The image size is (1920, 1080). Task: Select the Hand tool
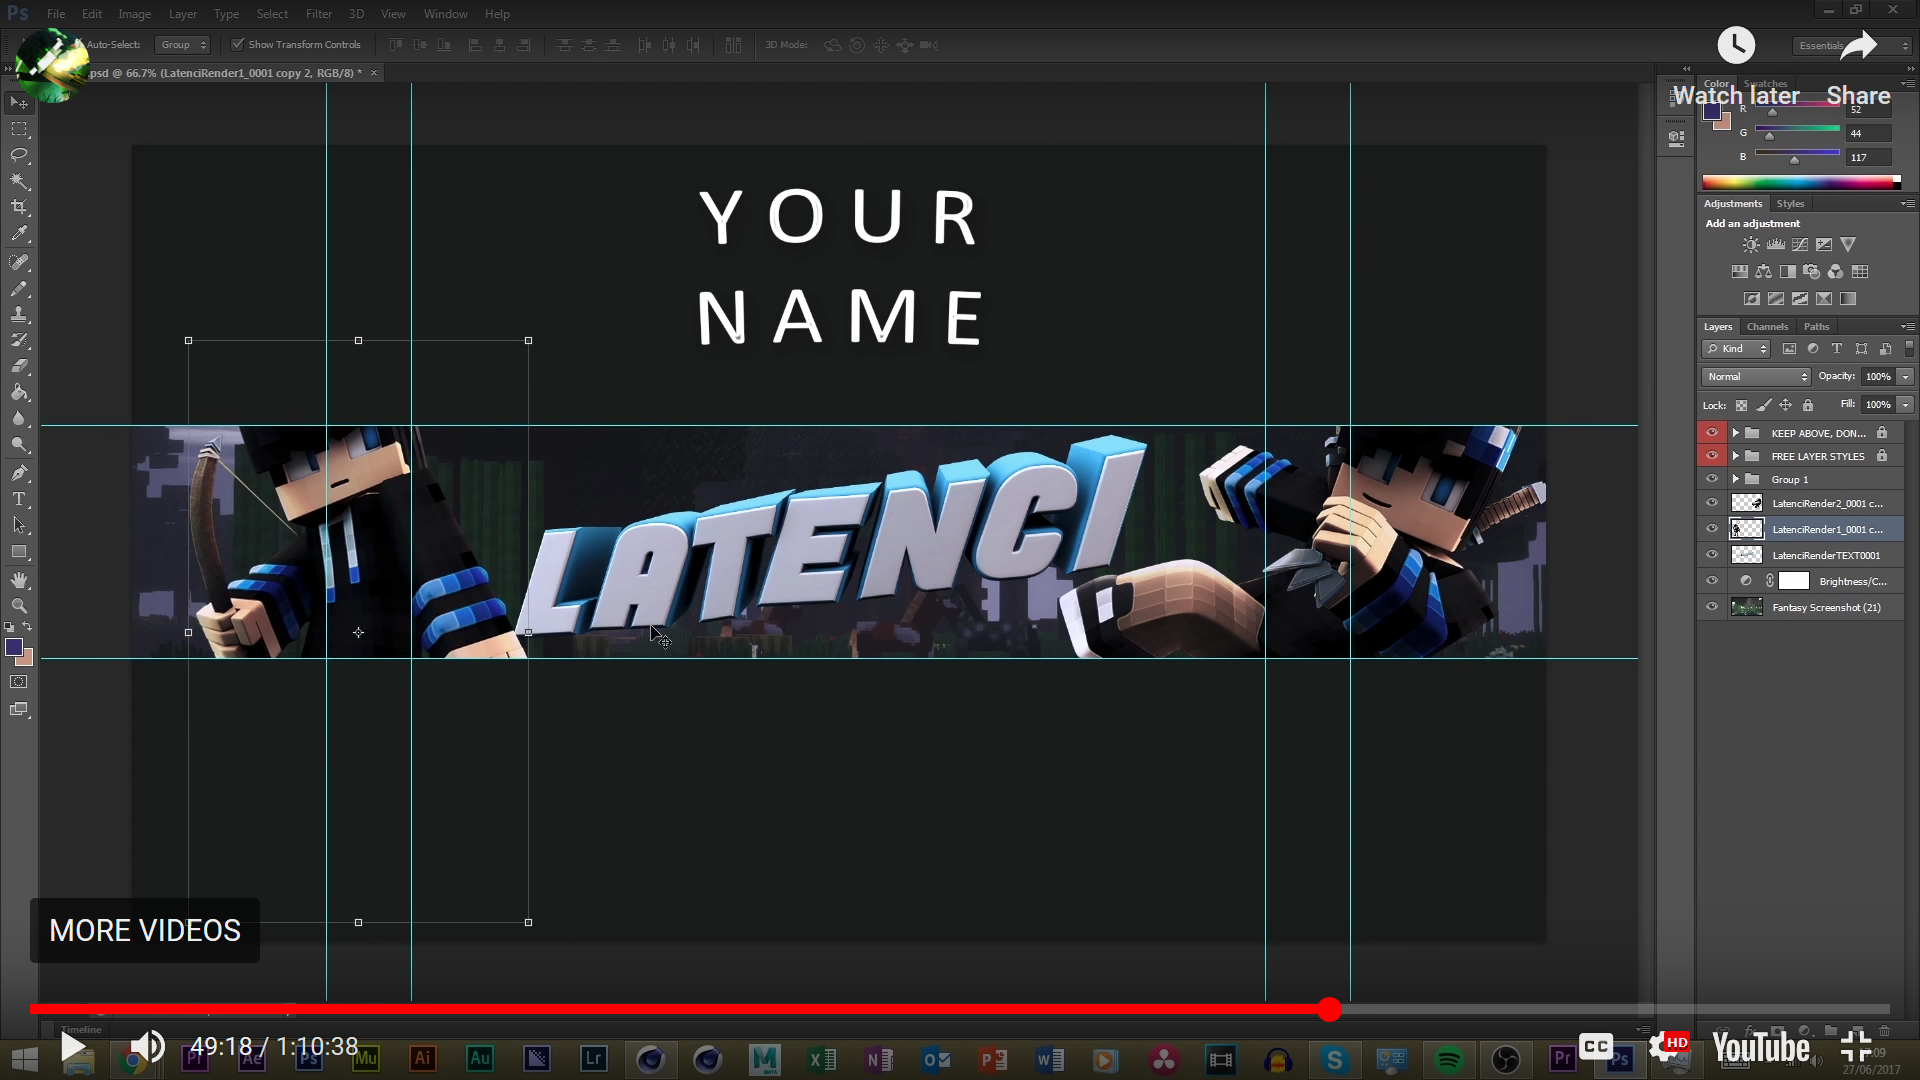click(x=19, y=580)
